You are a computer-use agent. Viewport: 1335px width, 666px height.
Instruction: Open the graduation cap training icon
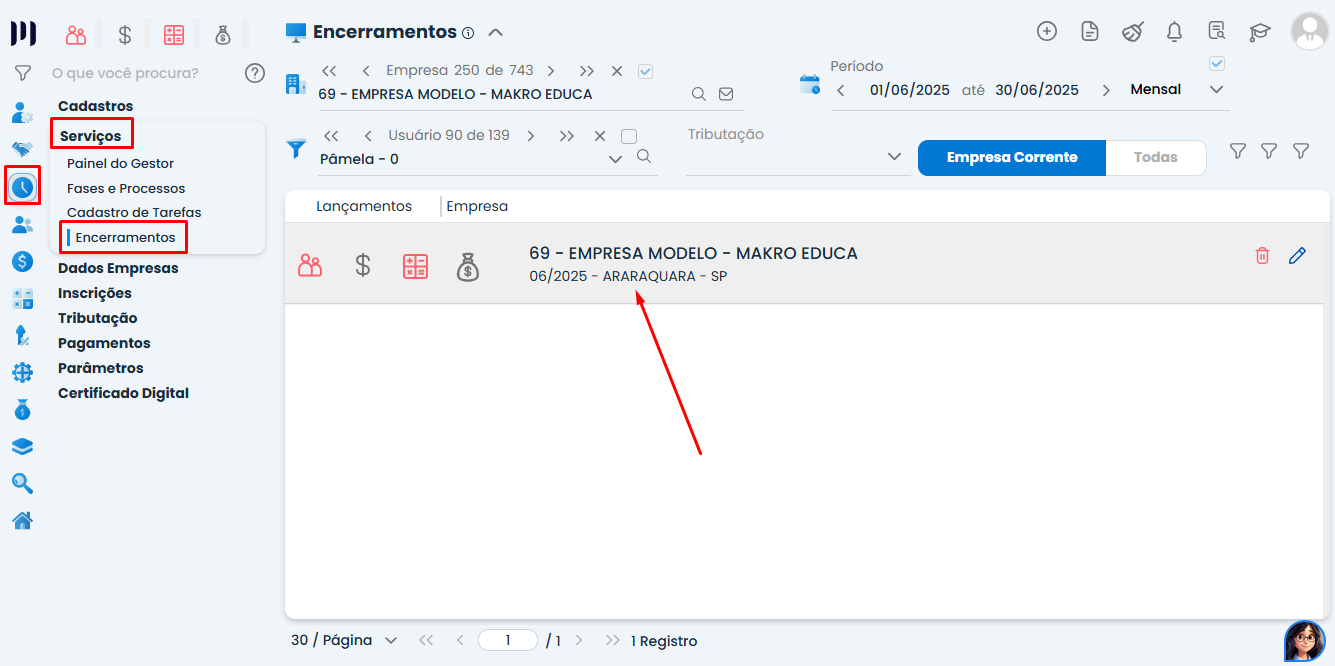point(1259,32)
